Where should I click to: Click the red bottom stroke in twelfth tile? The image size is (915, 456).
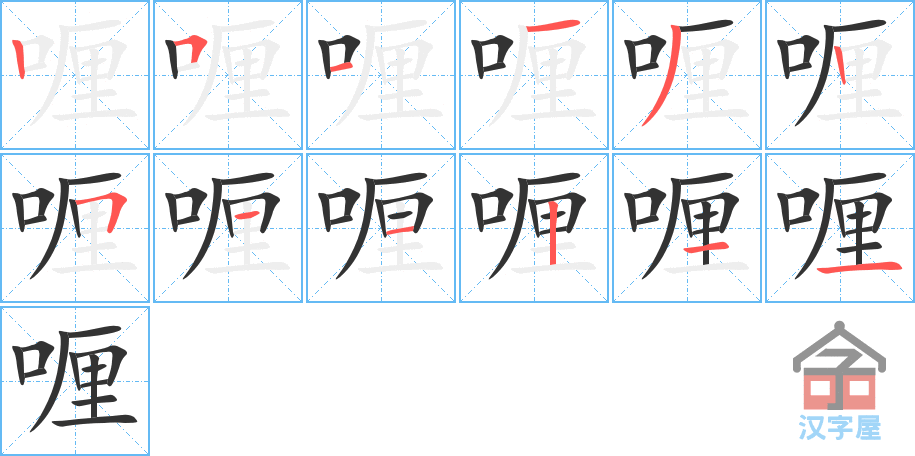[x=857, y=267]
